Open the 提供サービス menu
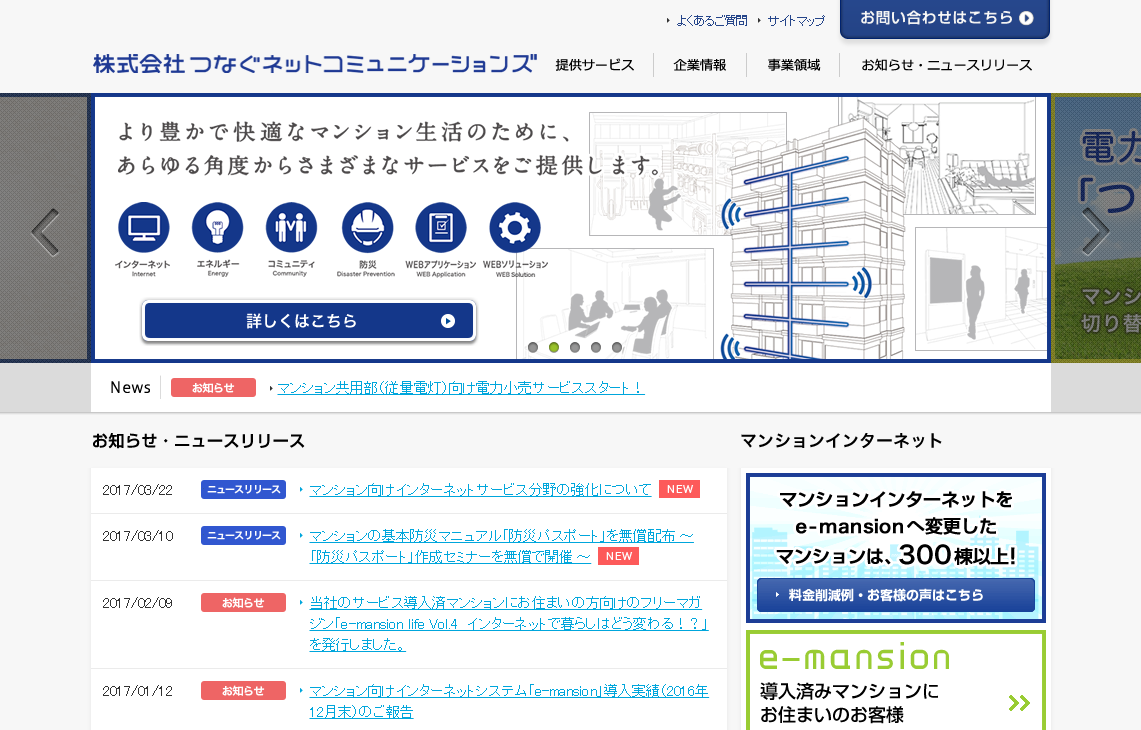Image resolution: width=1141 pixels, height=730 pixels. click(x=595, y=65)
